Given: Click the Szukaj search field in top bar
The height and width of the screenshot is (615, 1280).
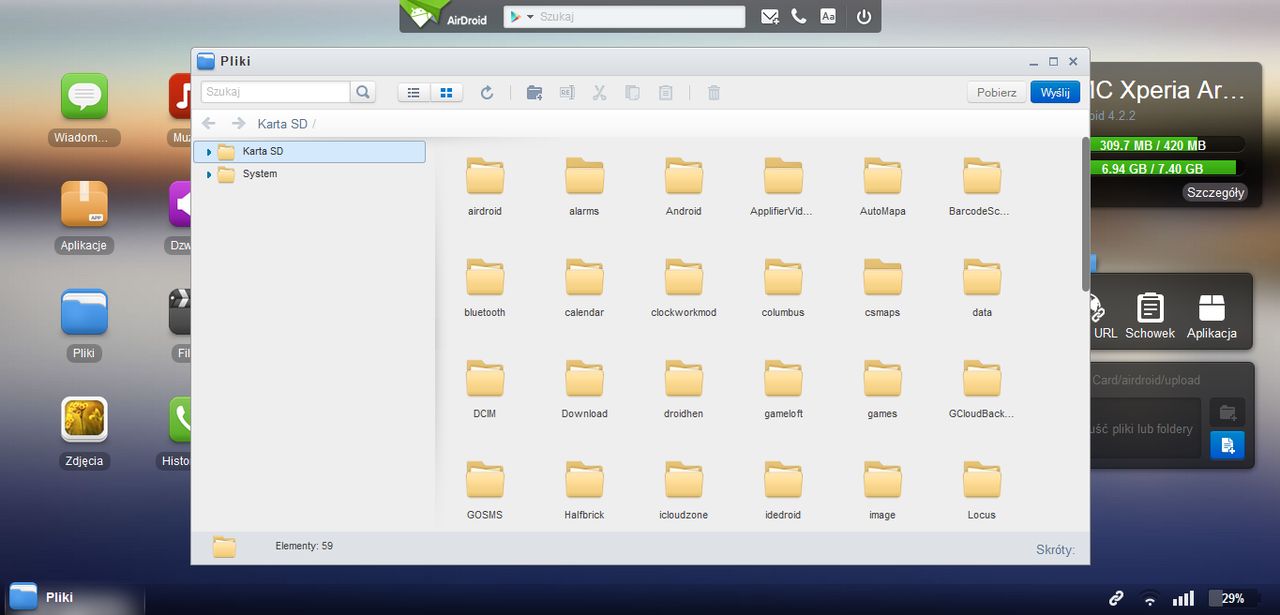Looking at the screenshot, I should [x=640, y=17].
